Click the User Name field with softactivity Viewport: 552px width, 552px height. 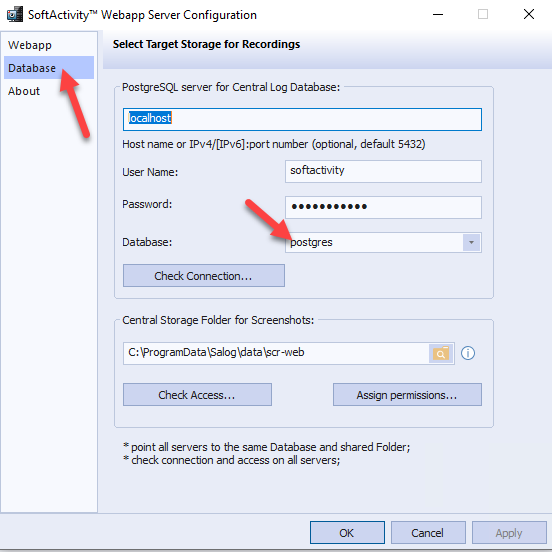pyautogui.click(x=383, y=171)
